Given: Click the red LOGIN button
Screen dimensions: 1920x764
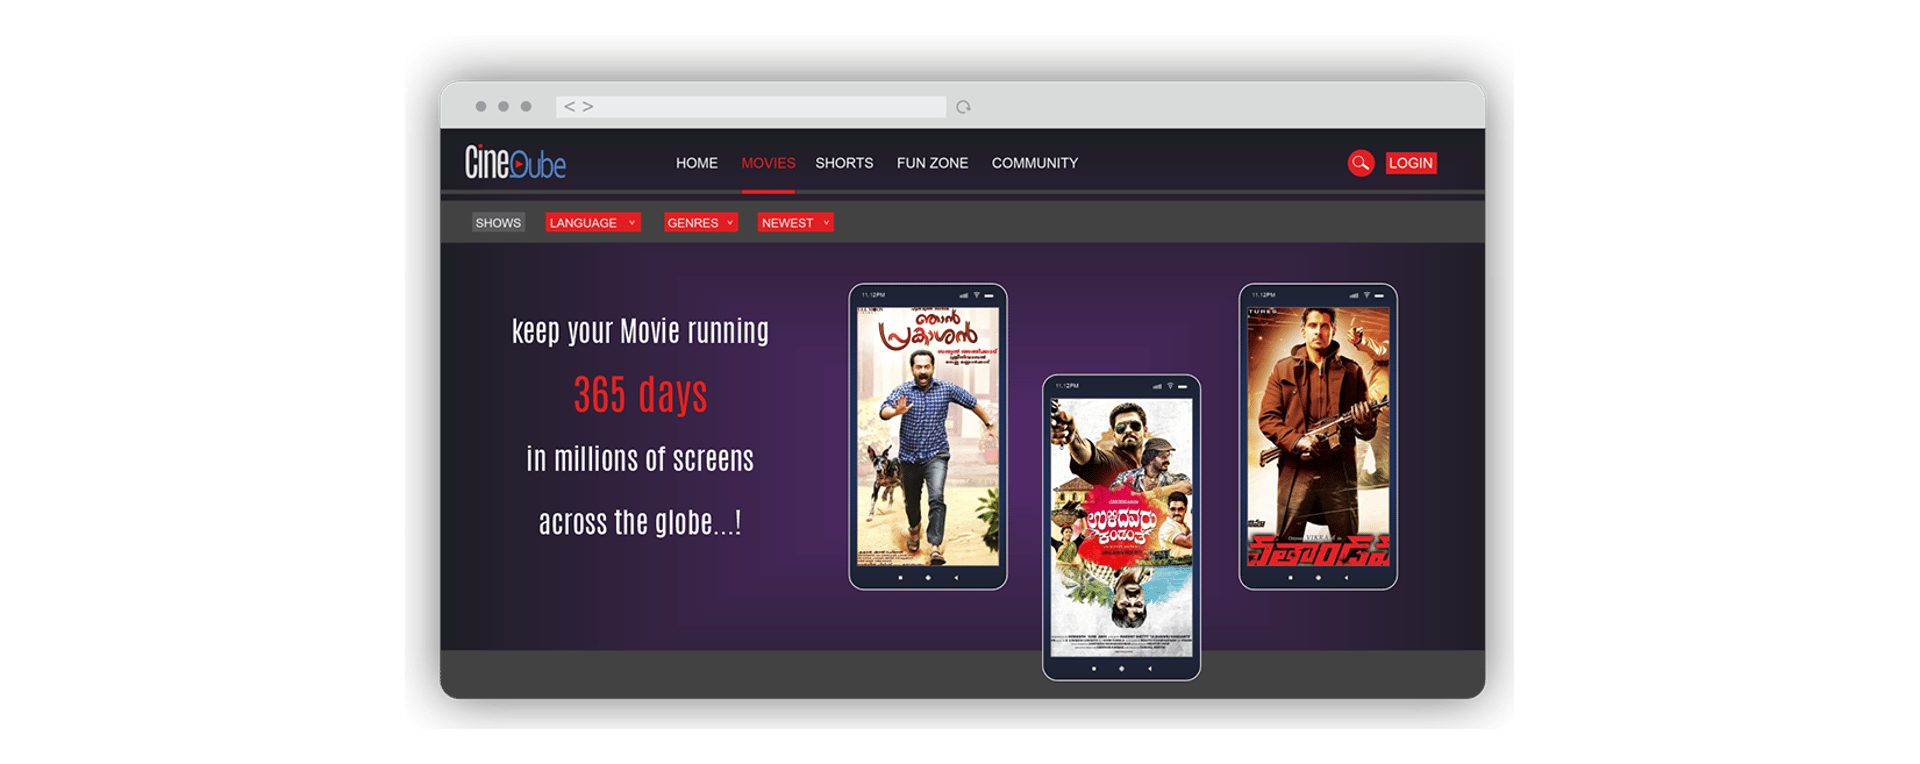Looking at the screenshot, I should point(1411,163).
